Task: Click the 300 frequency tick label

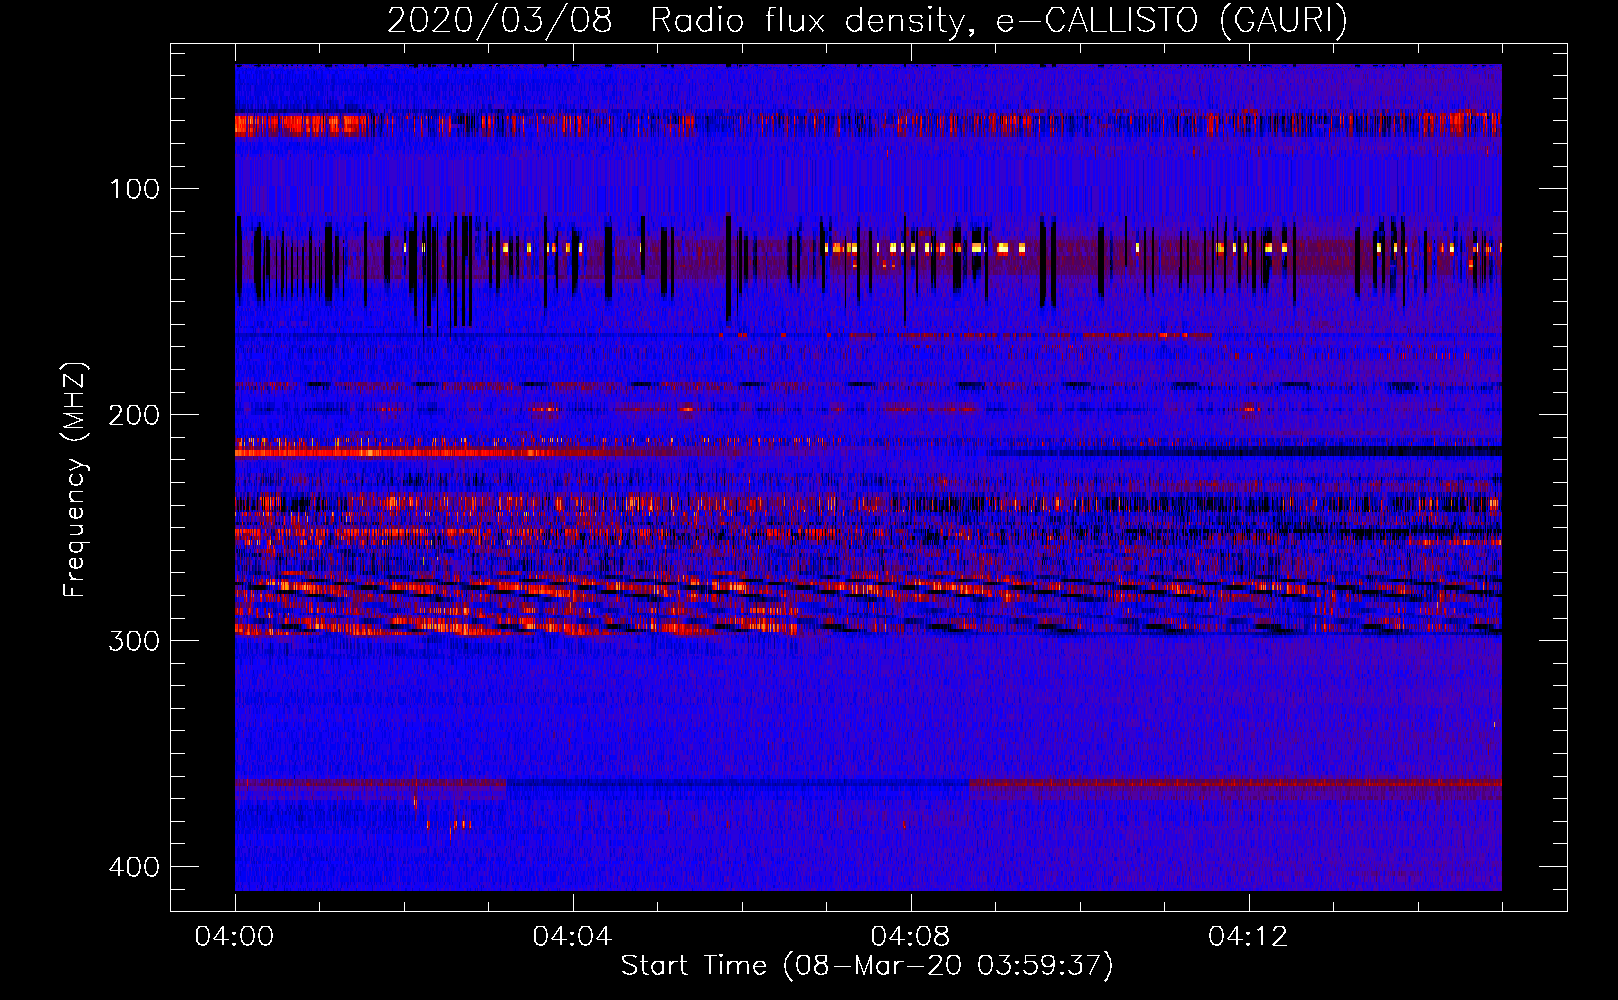Action: coord(134,641)
